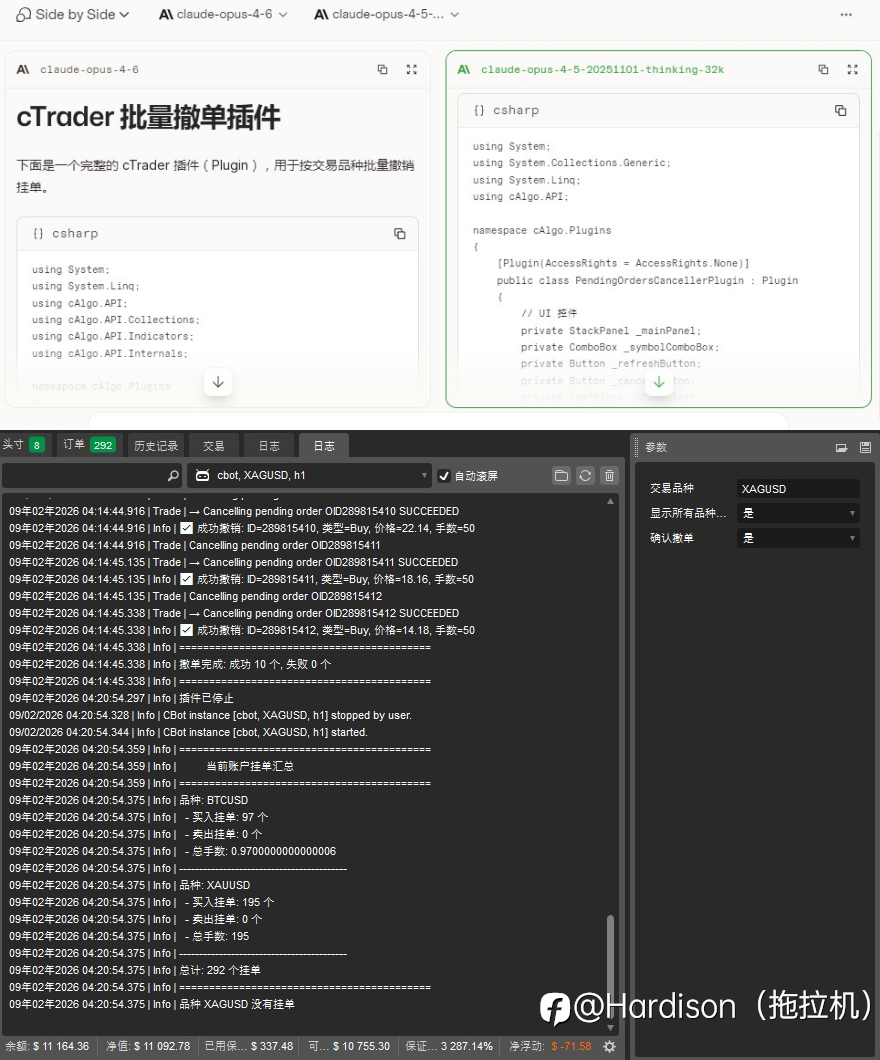Open the first 日志 log tab
The width and height of the screenshot is (880, 1060).
[x=269, y=445]
